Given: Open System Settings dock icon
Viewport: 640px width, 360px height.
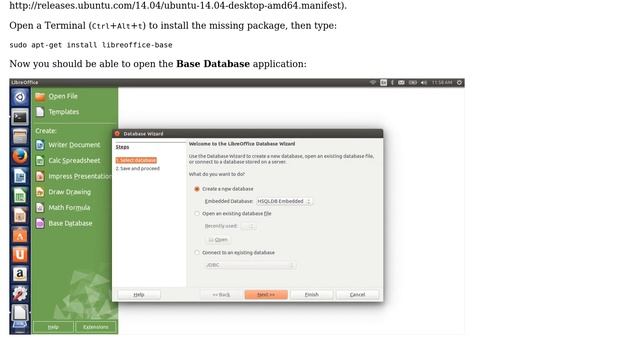Looking at the screenshot, I should click(20, 293).
